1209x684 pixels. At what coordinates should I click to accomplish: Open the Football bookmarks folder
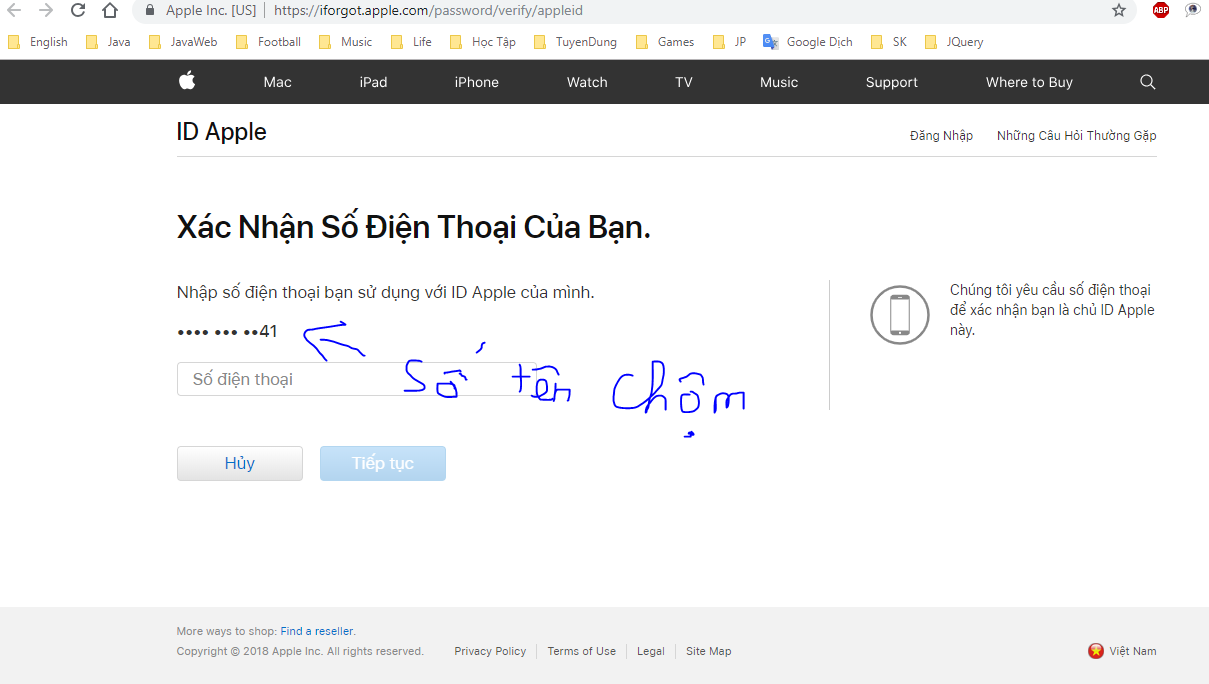coord(268,42)
